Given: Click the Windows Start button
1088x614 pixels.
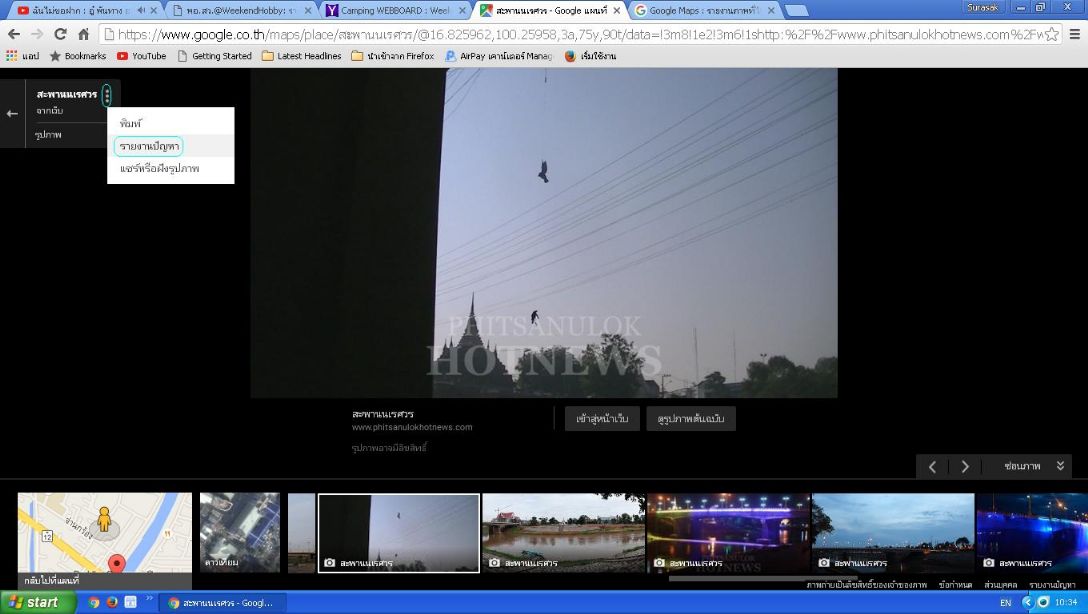Looking at the screenshot, I should 36,602.
